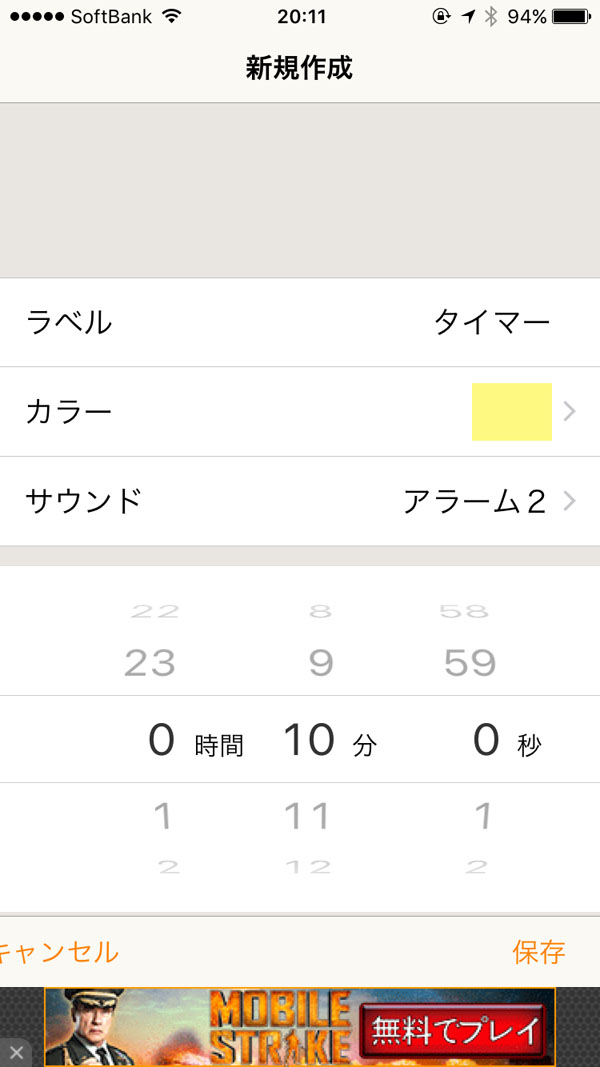
Task: Select 1 in the seconds picker
Action: click(x=483, y=816)
